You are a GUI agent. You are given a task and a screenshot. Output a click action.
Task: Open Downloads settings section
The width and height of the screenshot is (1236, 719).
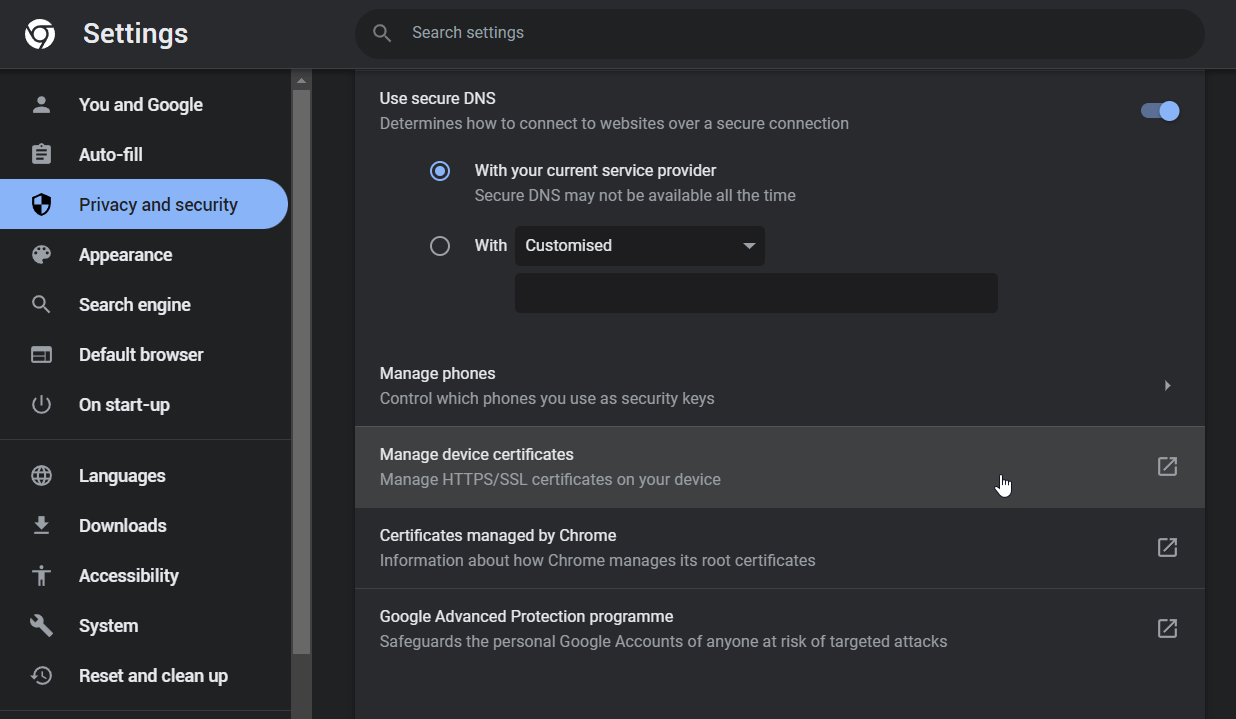coord(145,525)
